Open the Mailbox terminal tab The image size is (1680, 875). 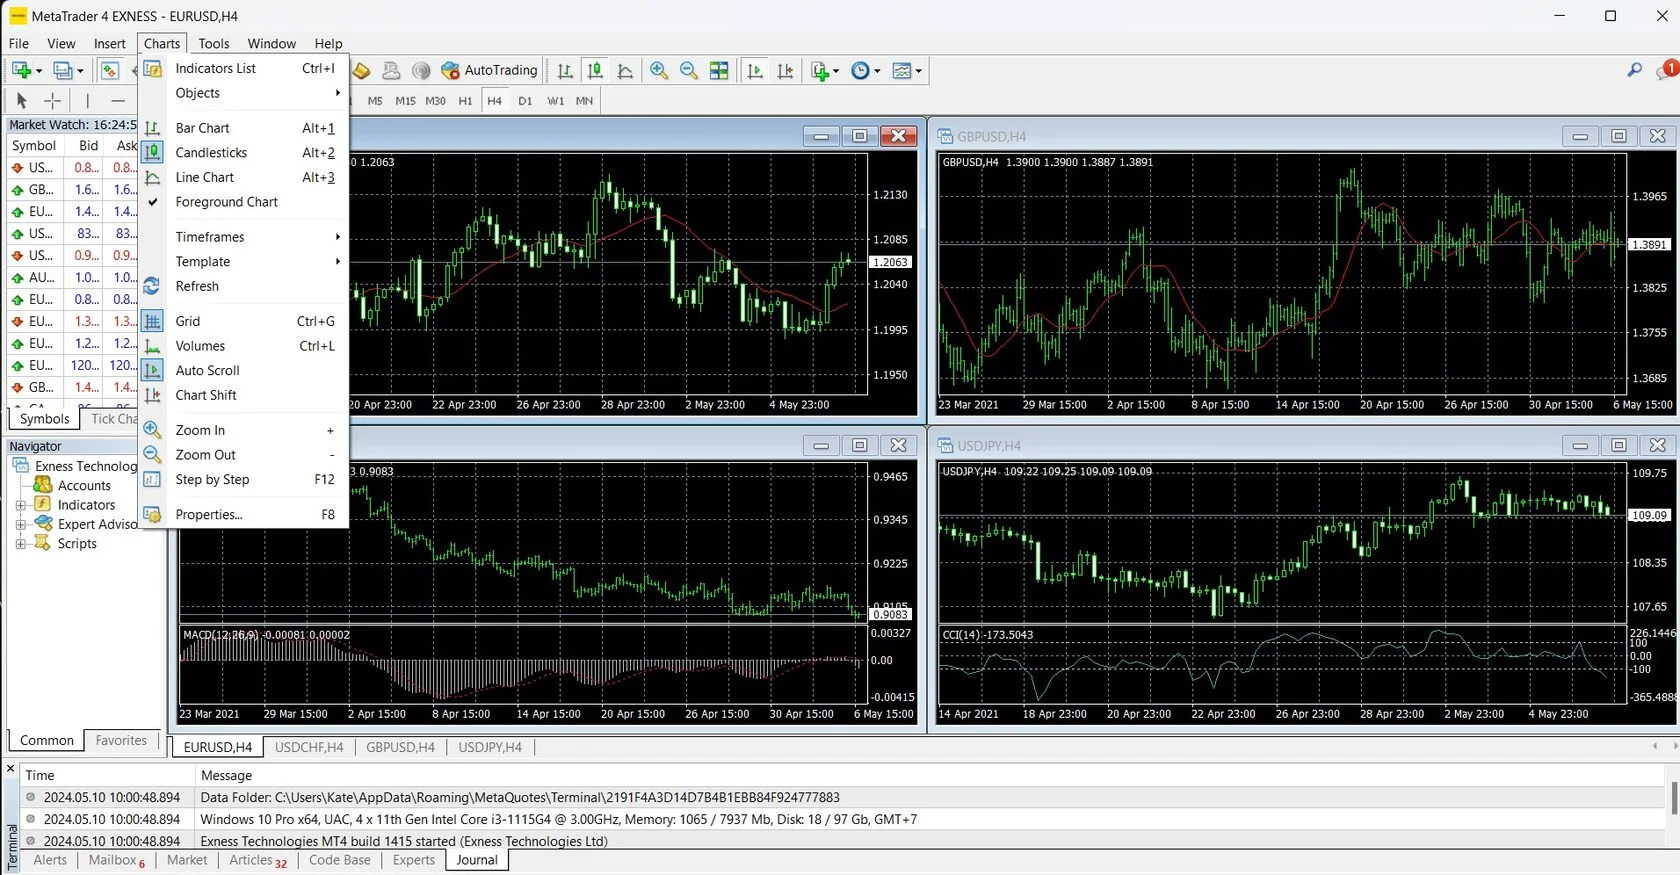click(116, 860)
